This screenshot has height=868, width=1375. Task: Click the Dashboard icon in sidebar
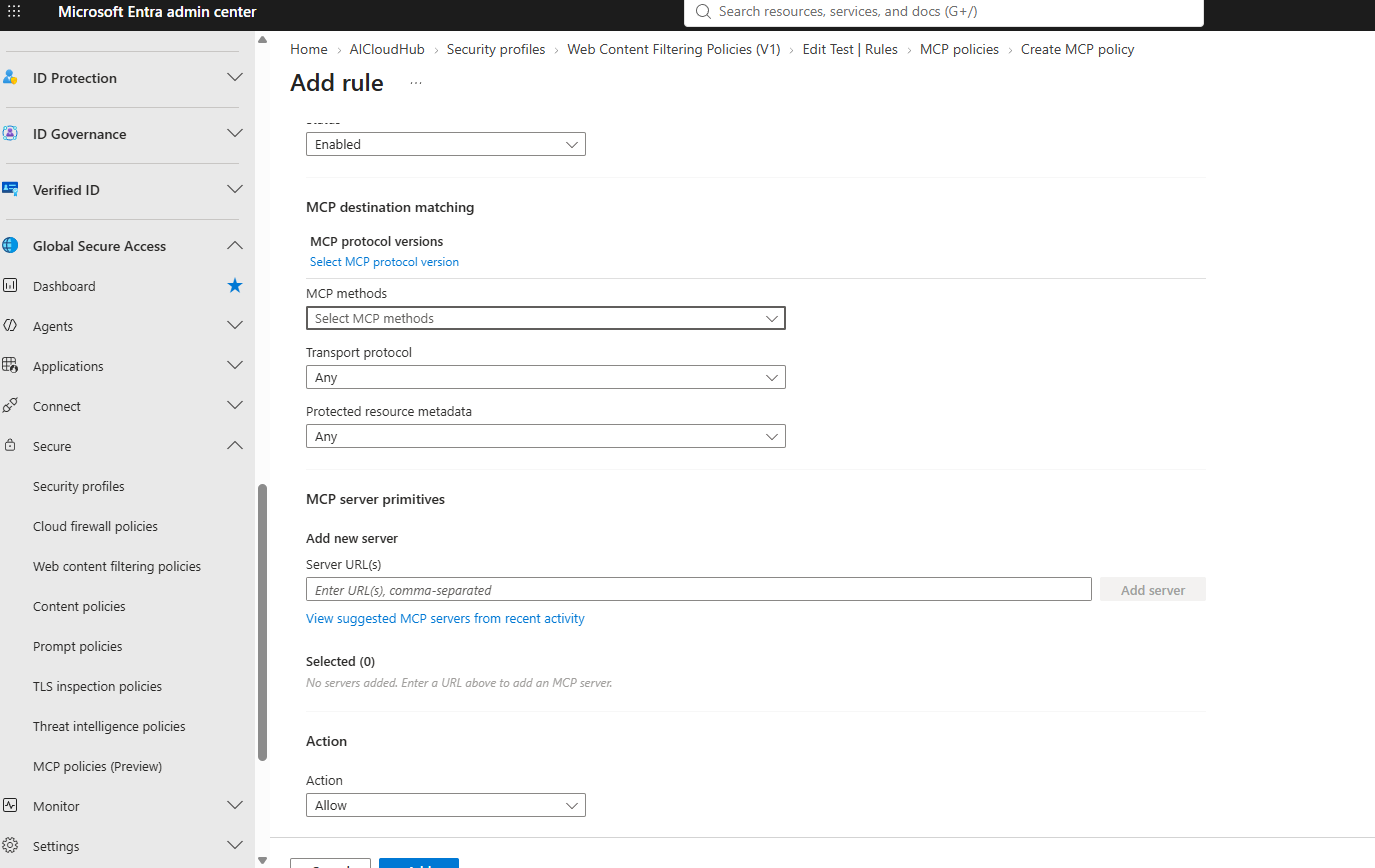[x=10, y=286]
